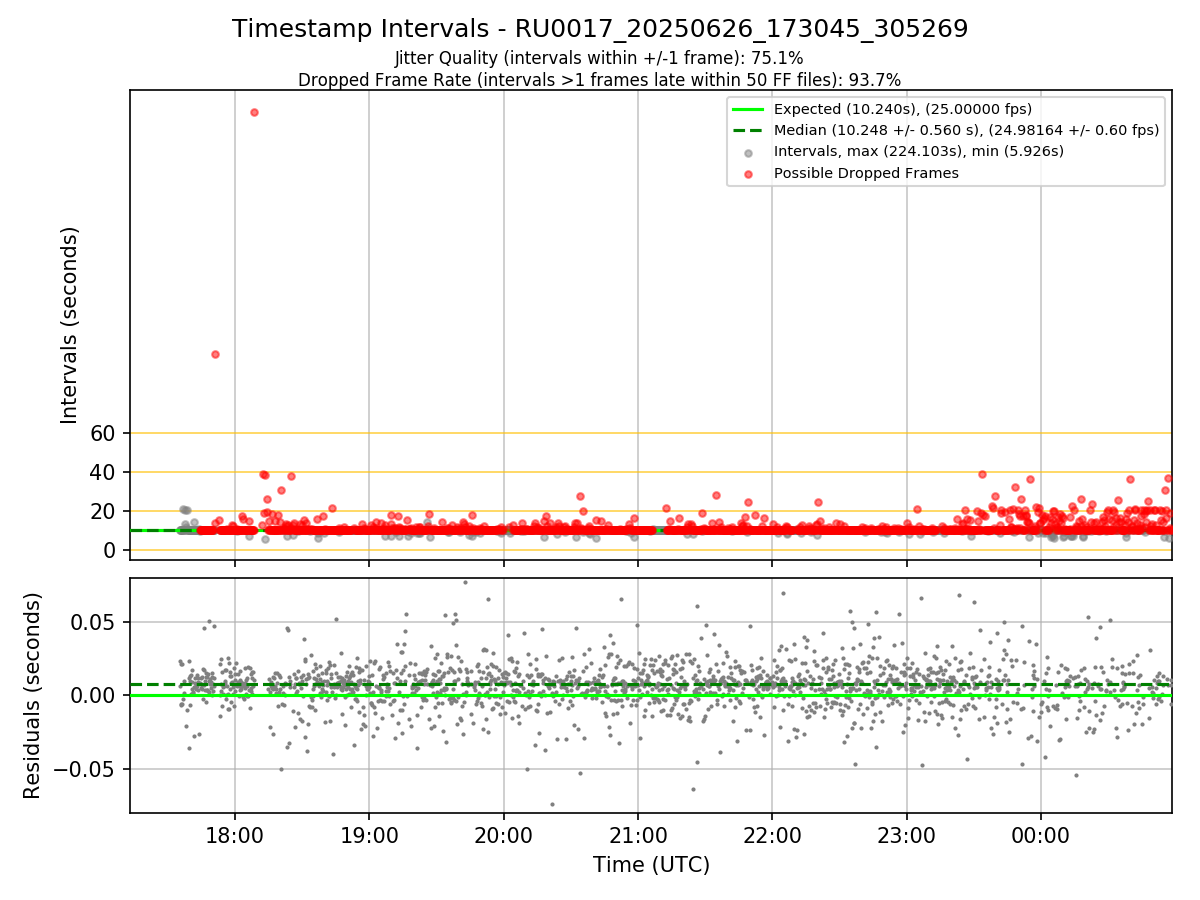Click the plot title 'Timestamp Intervals - RU0017_20250626_173045_305269'
Viewport: 1200px width, 900px height.
click(600, 29)
